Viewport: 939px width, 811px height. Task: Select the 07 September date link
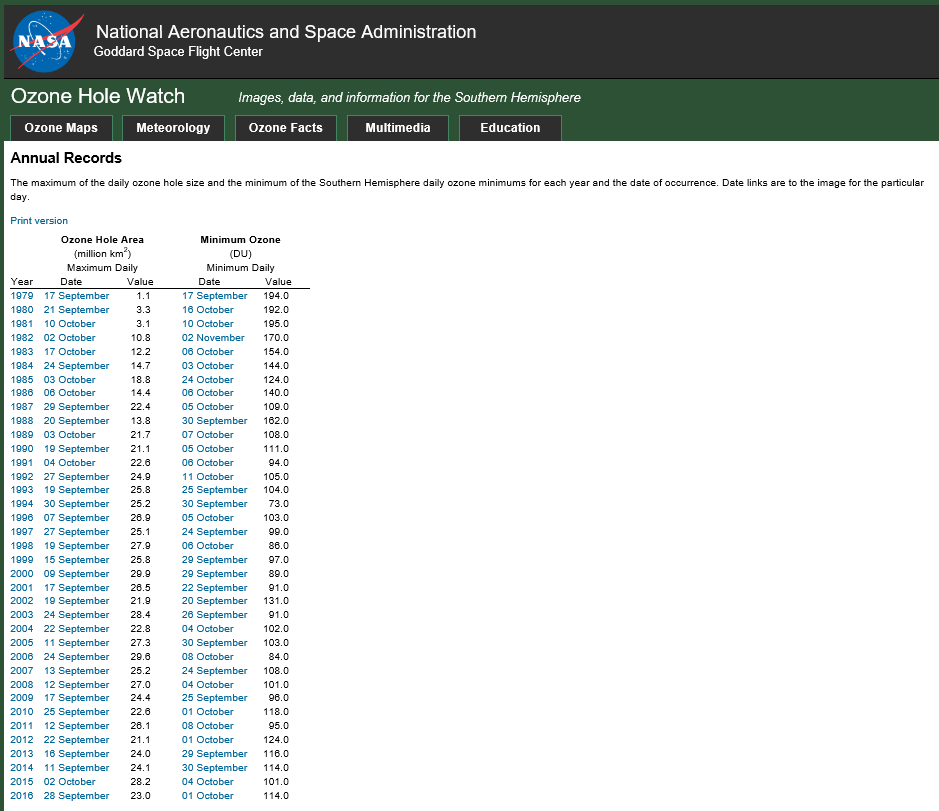tap(76, 518)
